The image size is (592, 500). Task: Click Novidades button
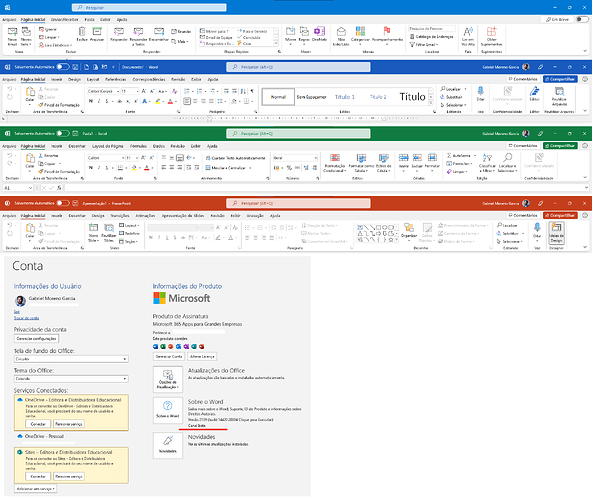tap(168, 446)
